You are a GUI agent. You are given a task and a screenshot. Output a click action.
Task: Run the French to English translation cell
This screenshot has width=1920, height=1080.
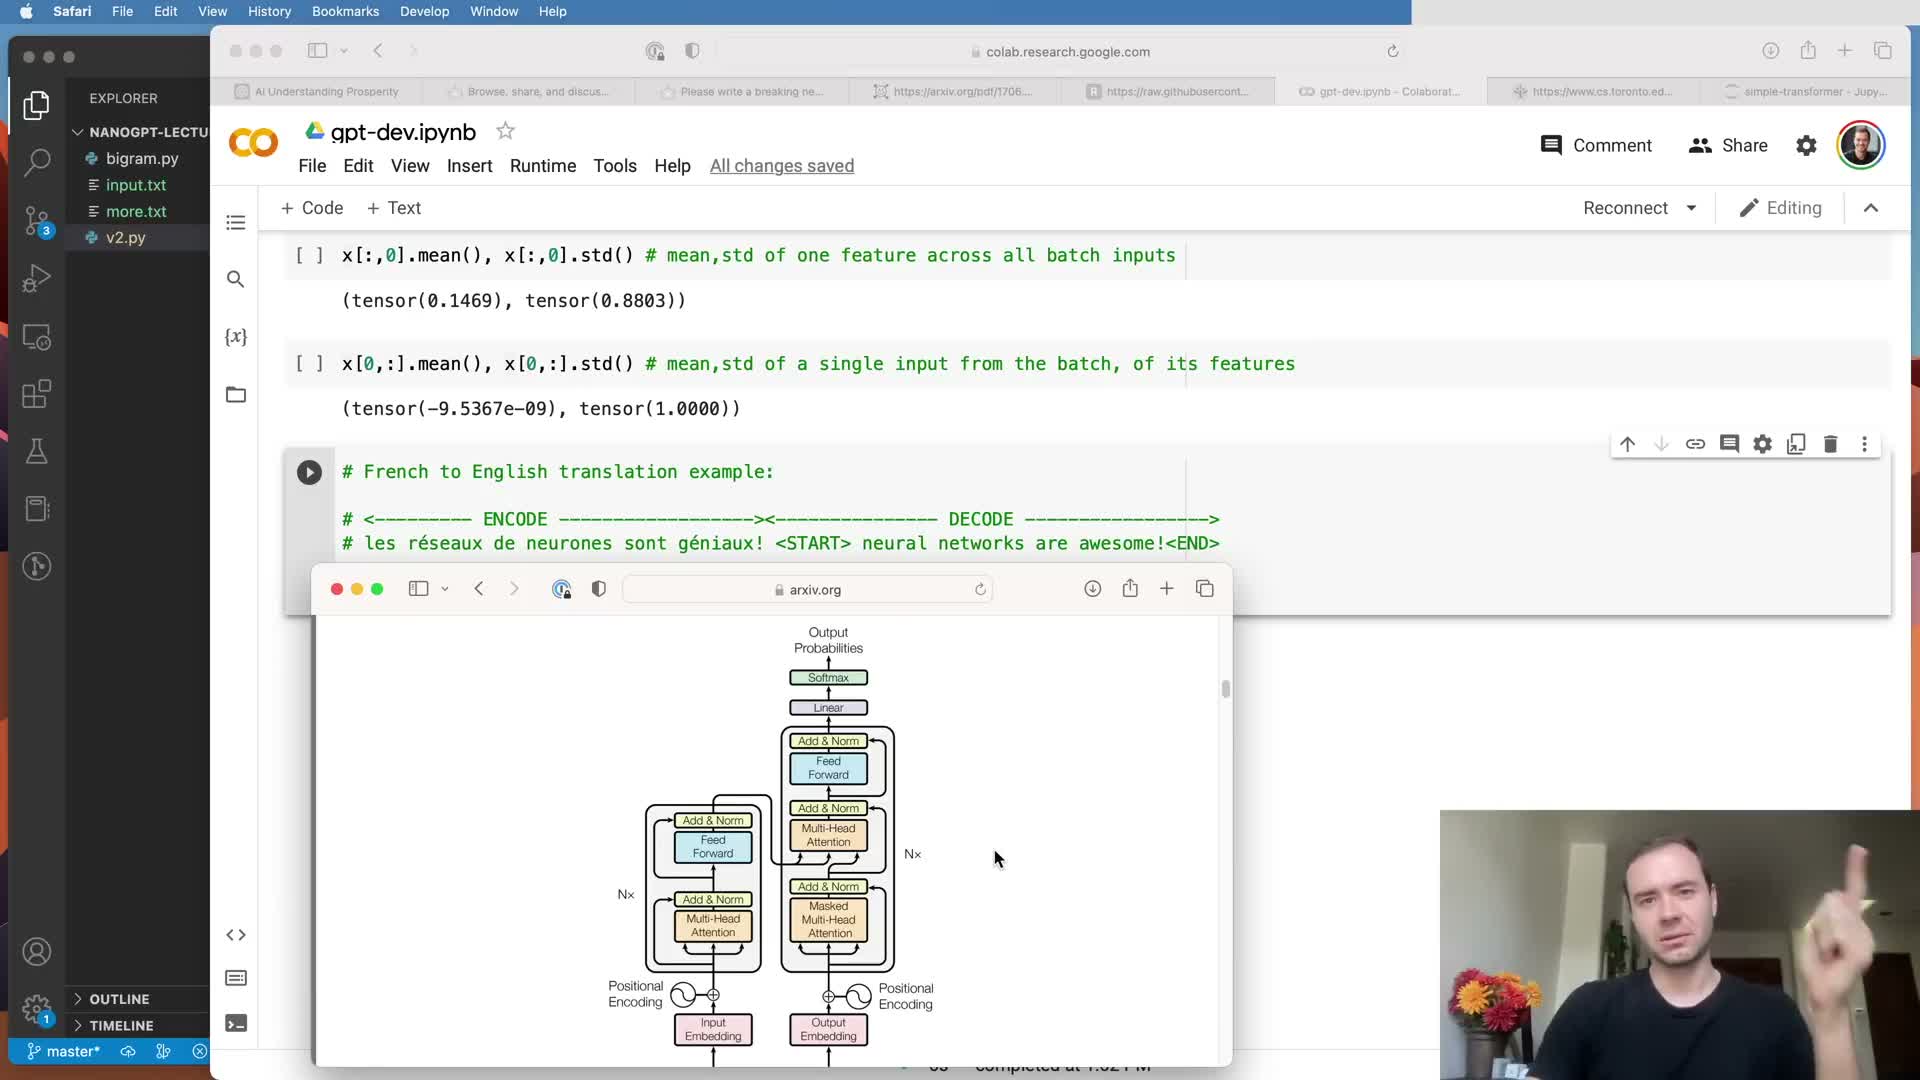[x=309, y=472]
